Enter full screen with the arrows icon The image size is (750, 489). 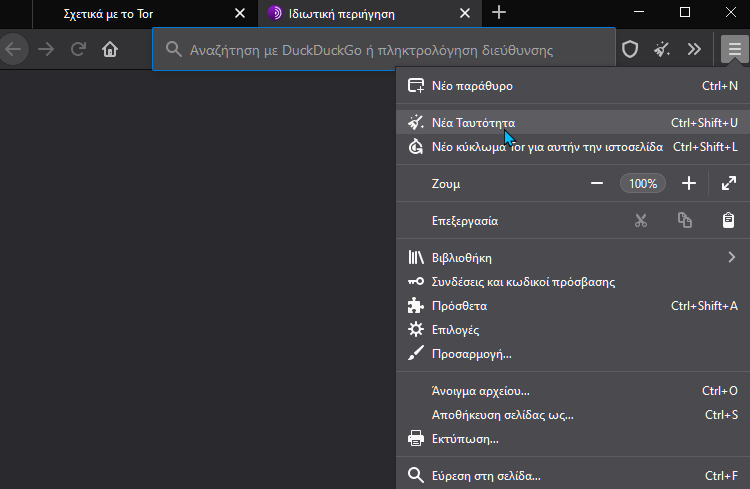[x=728, y=183]
